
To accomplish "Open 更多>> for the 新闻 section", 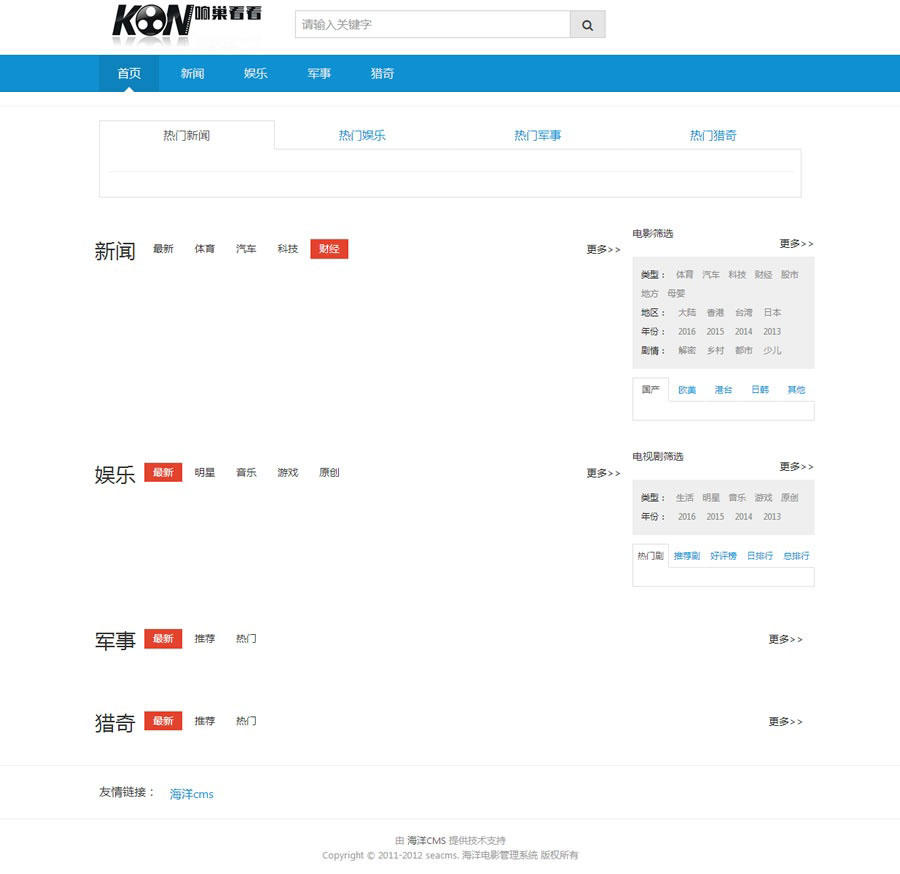I will [x=603, y=250].
